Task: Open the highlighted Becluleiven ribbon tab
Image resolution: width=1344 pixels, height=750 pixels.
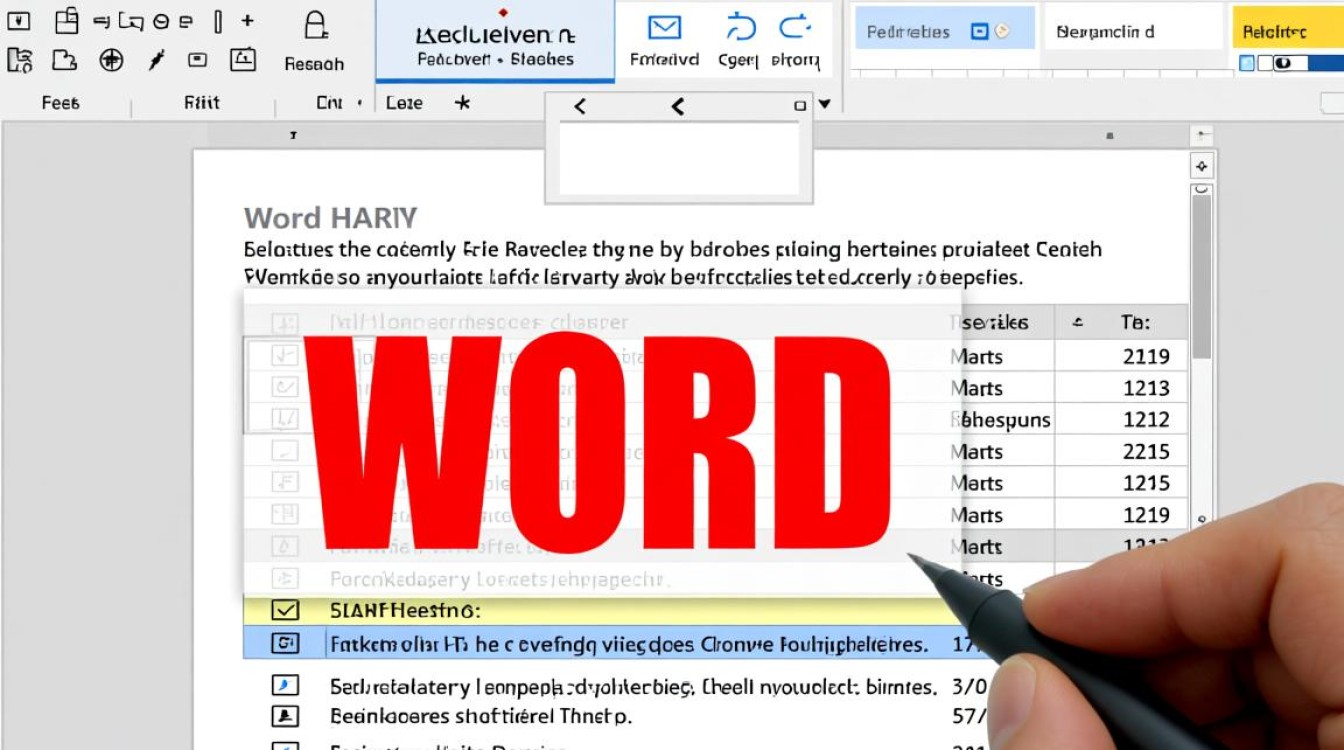Action: click(x=495, y=40)
